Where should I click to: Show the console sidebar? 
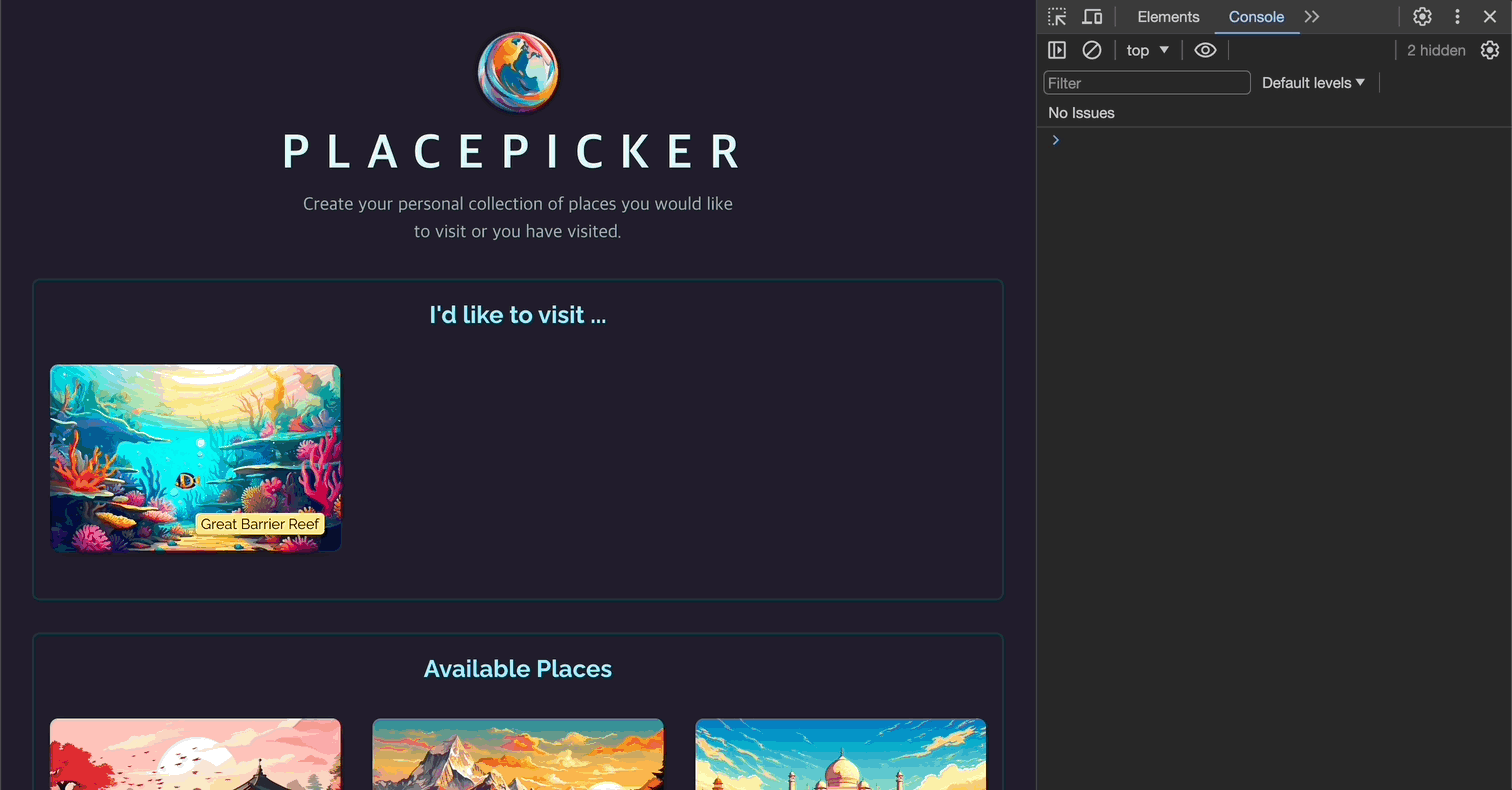tap(1057, 50)
